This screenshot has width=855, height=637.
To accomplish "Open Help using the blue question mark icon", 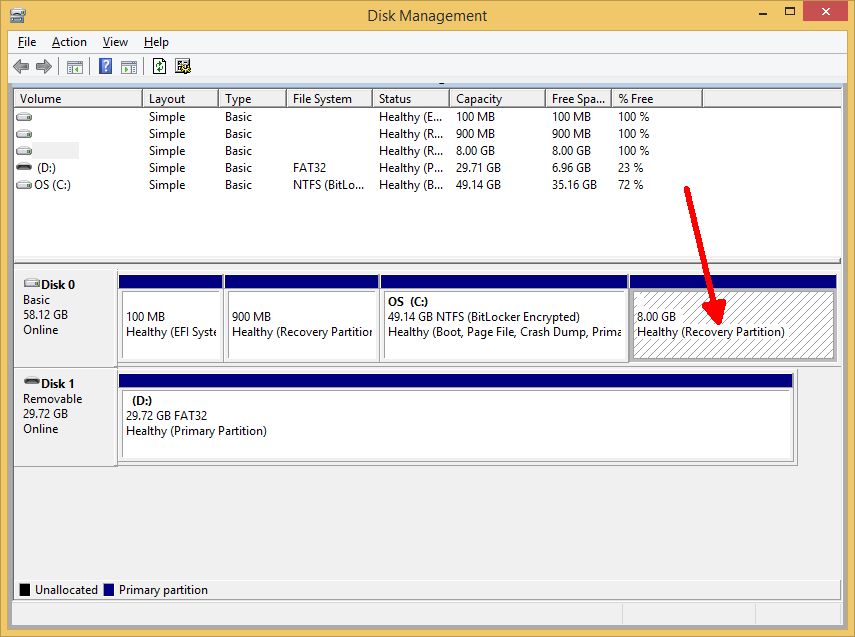I will [105, 67].
